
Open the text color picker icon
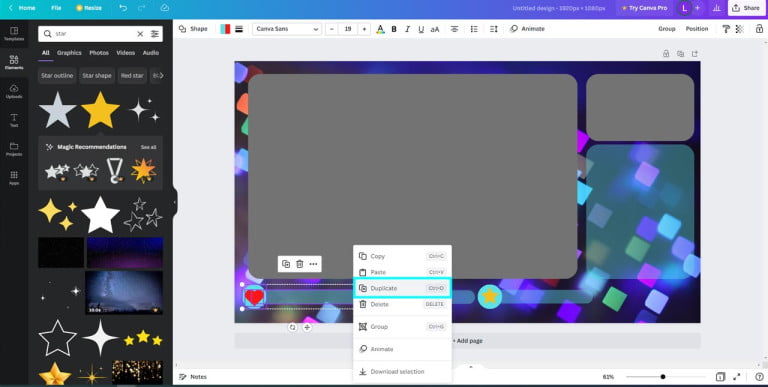[380, 29]
